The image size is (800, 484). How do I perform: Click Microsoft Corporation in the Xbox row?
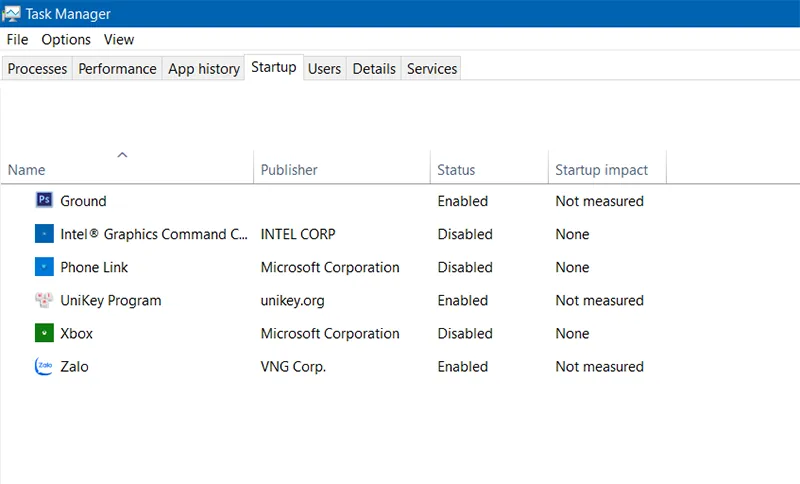coord(330,334)
